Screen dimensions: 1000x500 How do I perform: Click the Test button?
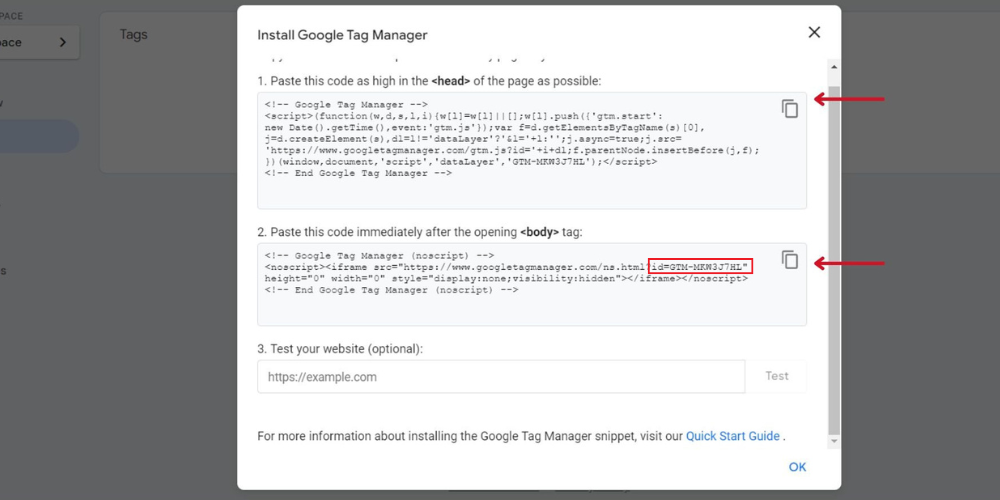point(777,376)
